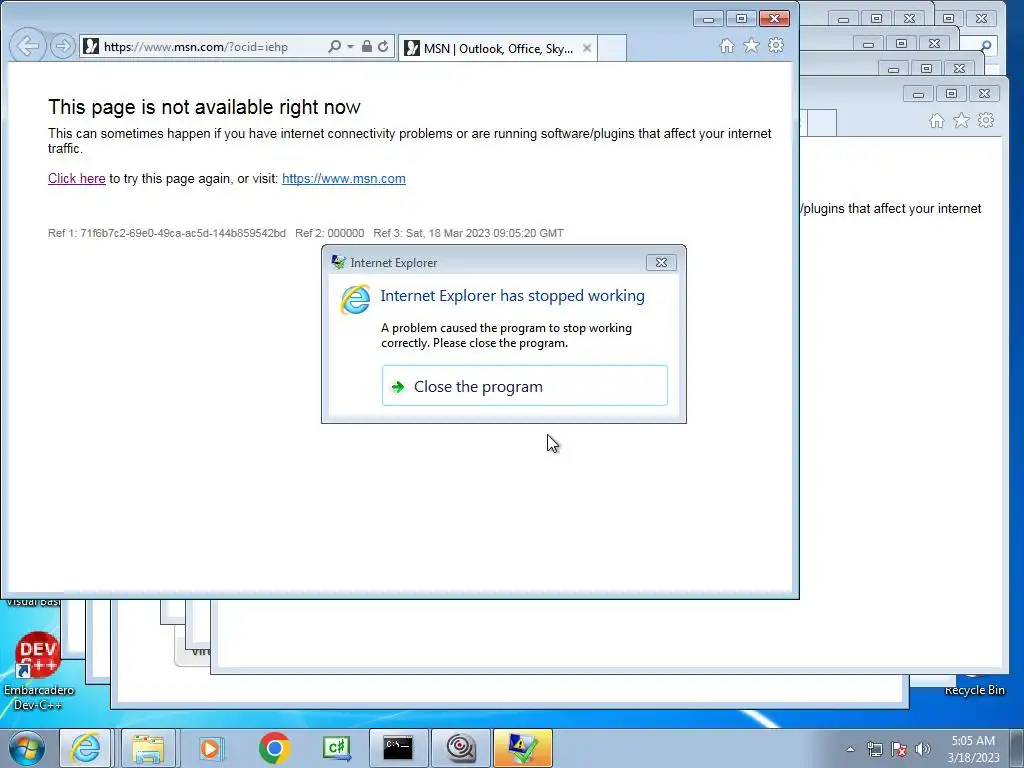Viewport: 1024px width, 768px height.
Task: Launch Windows Media Player from taskbar
Action: click(x=210, y=748)
